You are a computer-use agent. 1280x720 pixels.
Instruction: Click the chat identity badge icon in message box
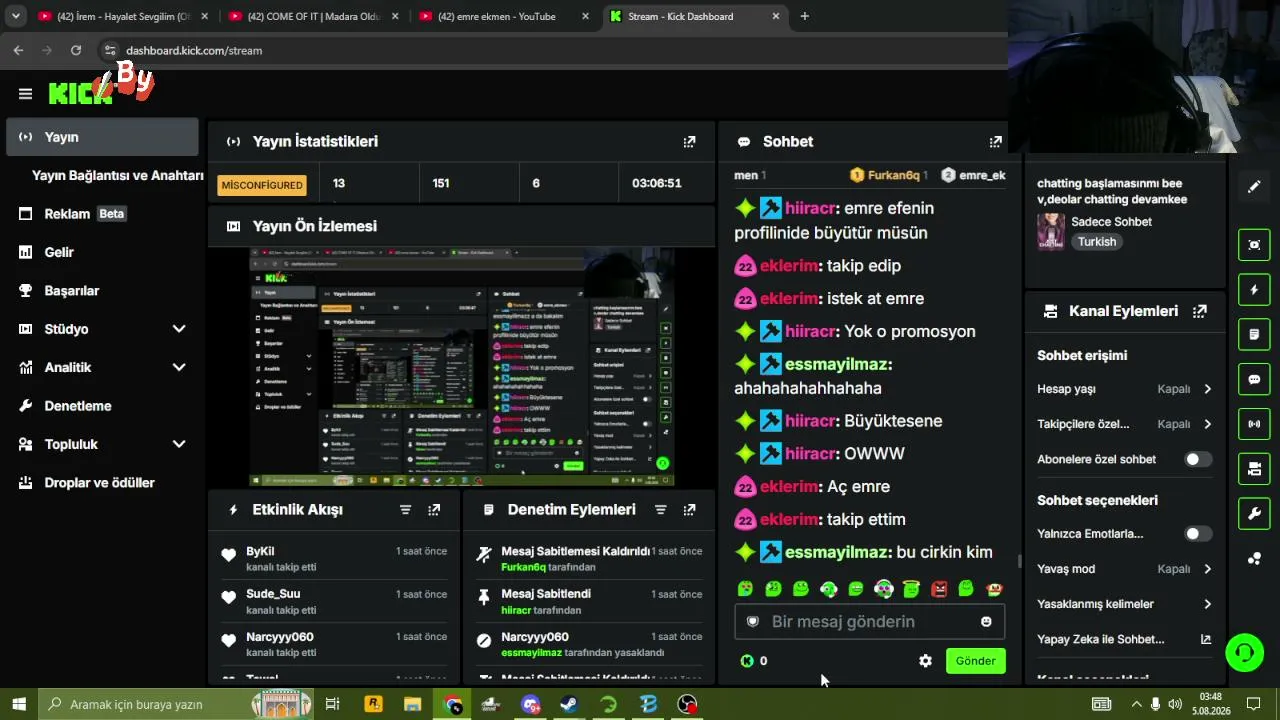point(753,622)
